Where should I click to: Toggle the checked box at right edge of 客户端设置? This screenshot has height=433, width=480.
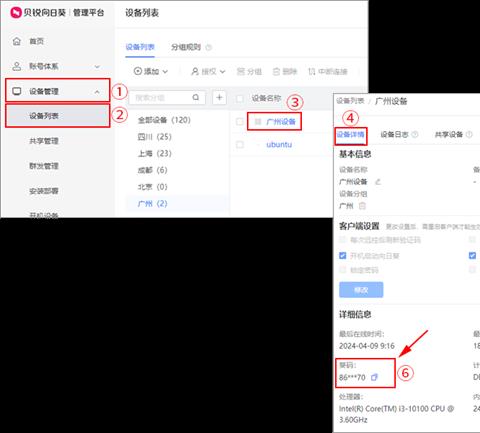coord(472,256)
